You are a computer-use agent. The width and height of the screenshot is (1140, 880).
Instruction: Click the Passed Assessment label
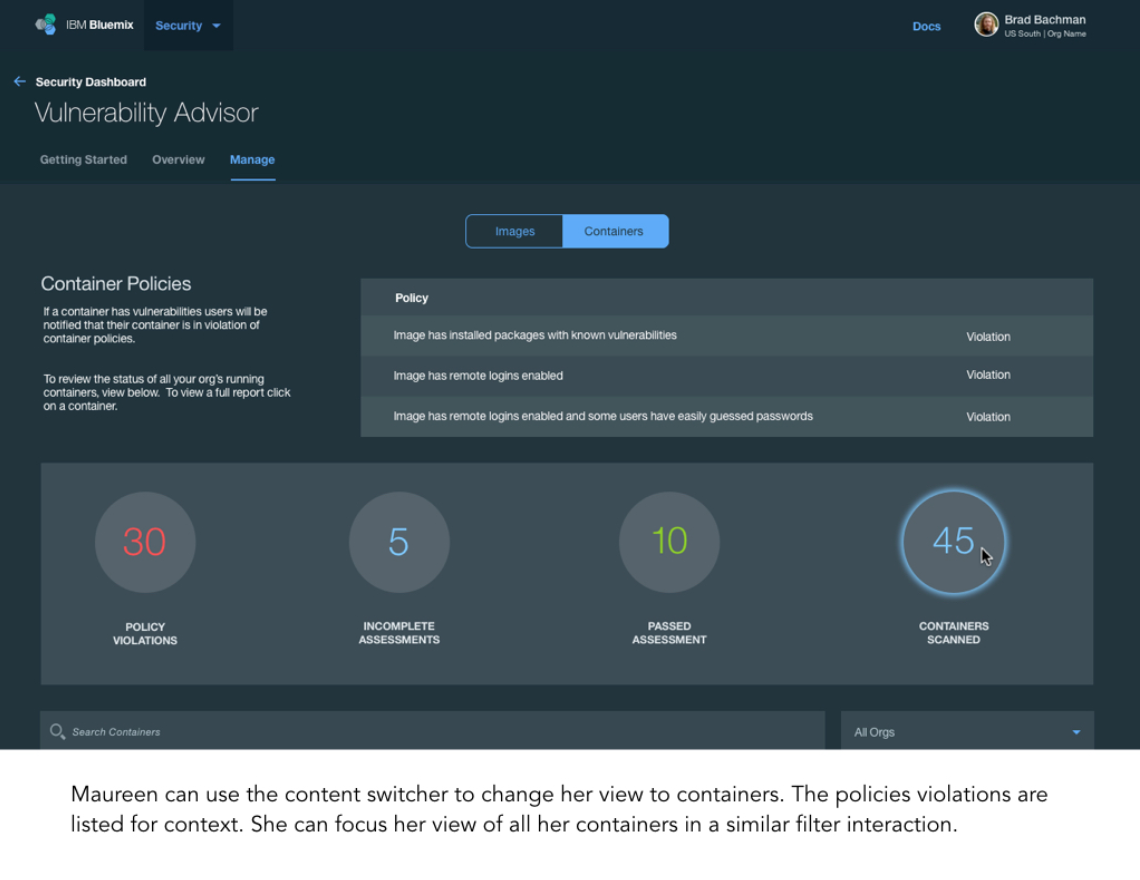(x=669, y=633)
